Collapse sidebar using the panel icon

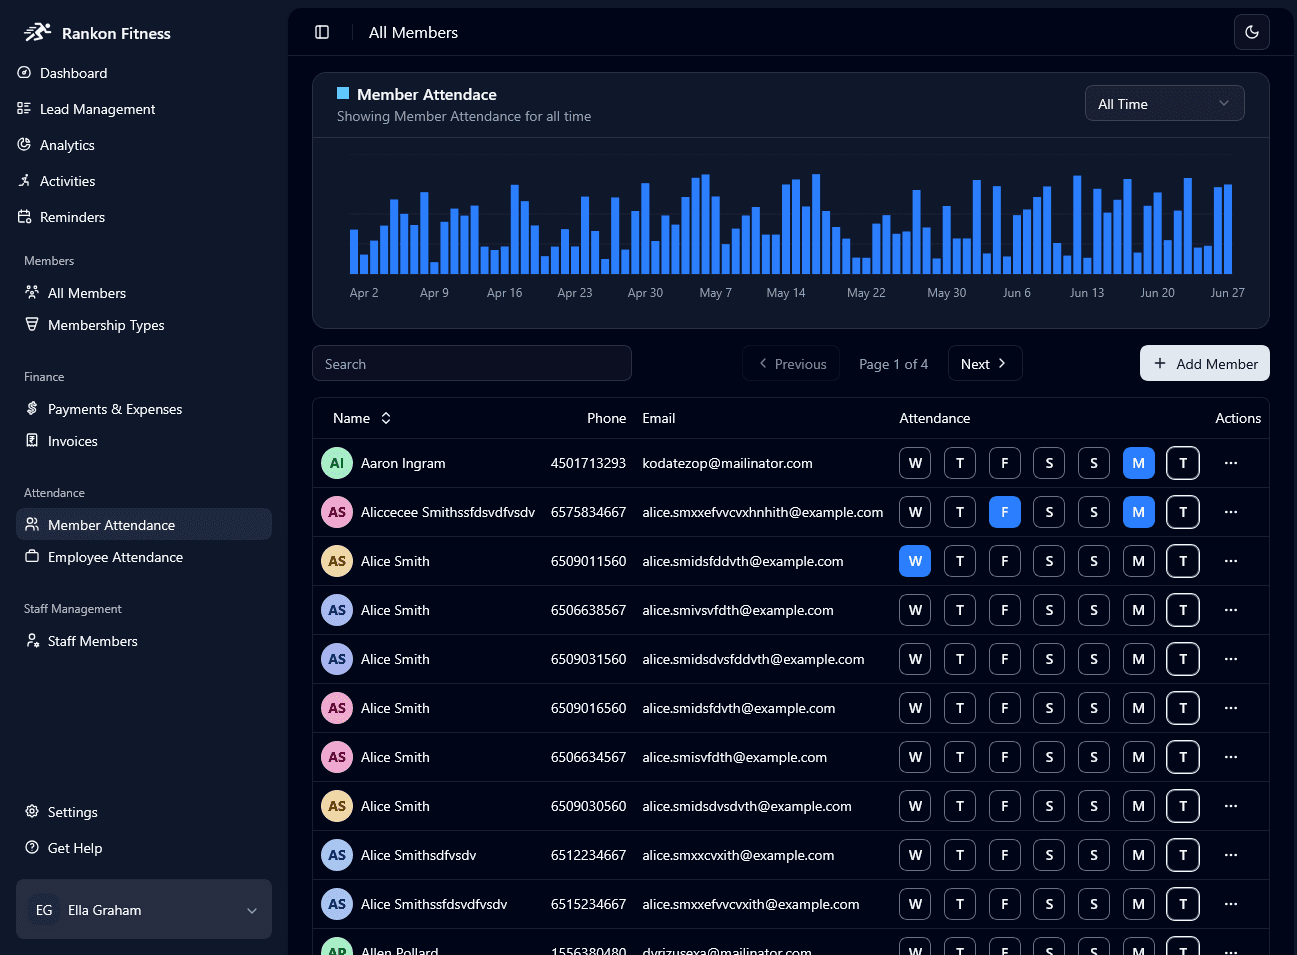coord(322,32)
